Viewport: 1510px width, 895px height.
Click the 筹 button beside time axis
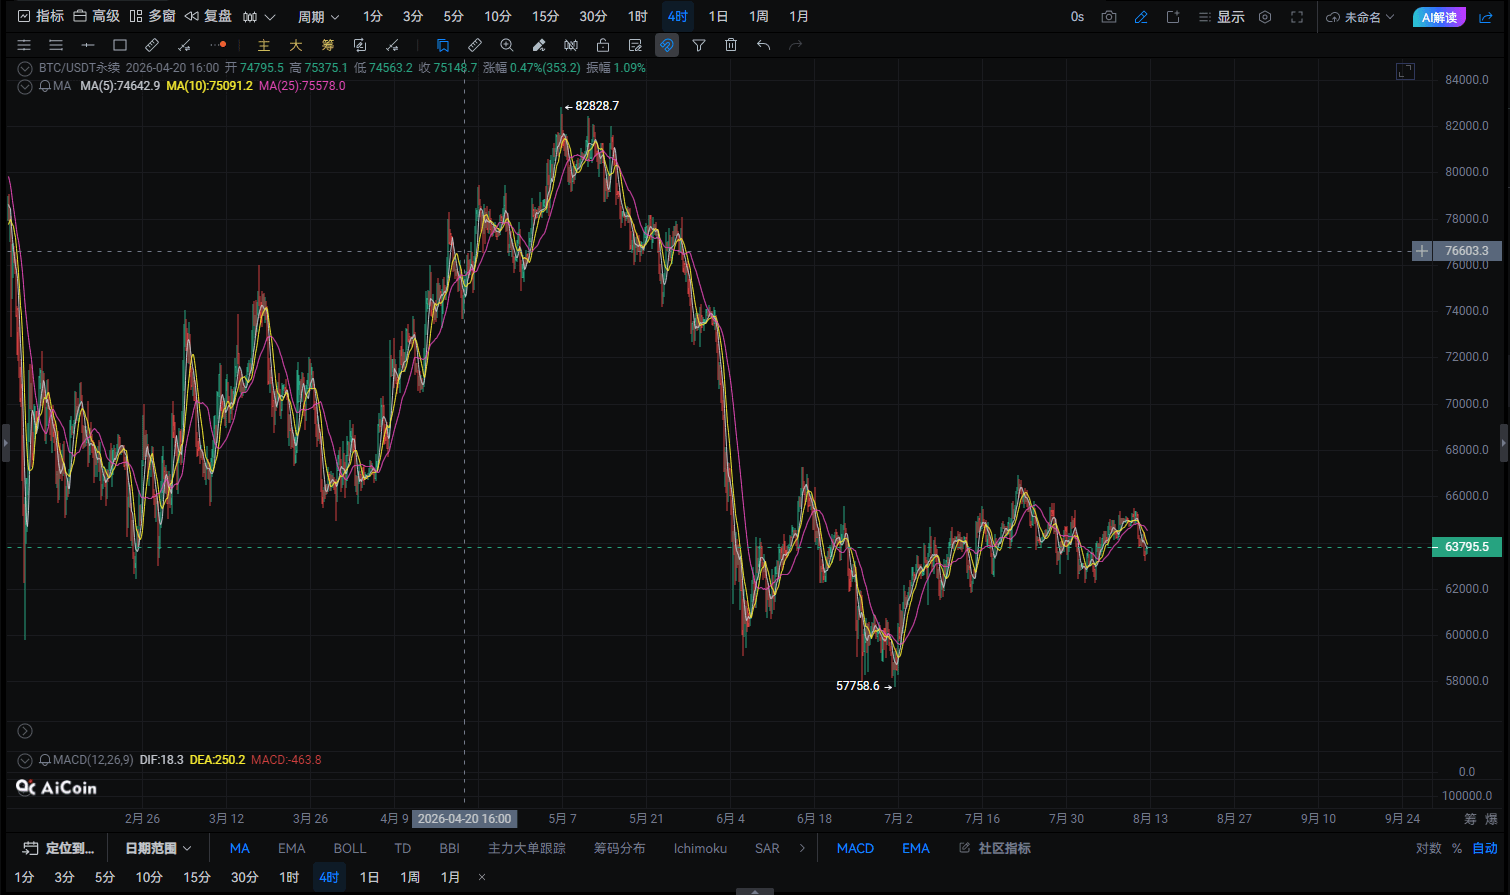[1470, 819]
